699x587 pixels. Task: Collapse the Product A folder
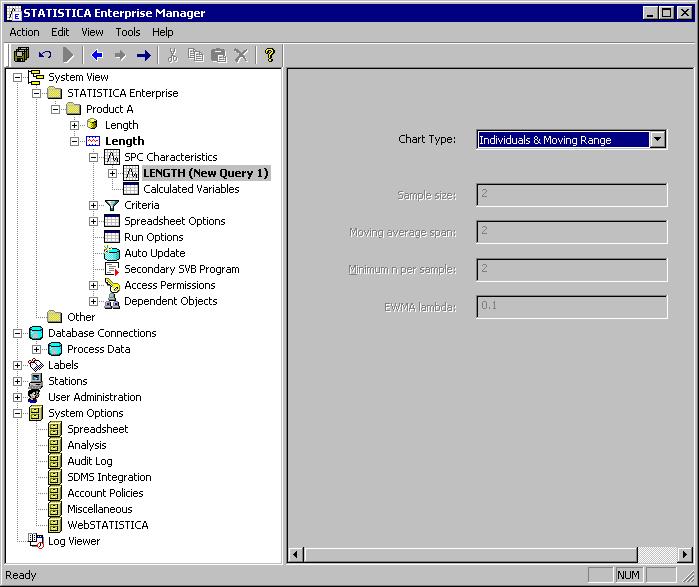tap(55, 109)
